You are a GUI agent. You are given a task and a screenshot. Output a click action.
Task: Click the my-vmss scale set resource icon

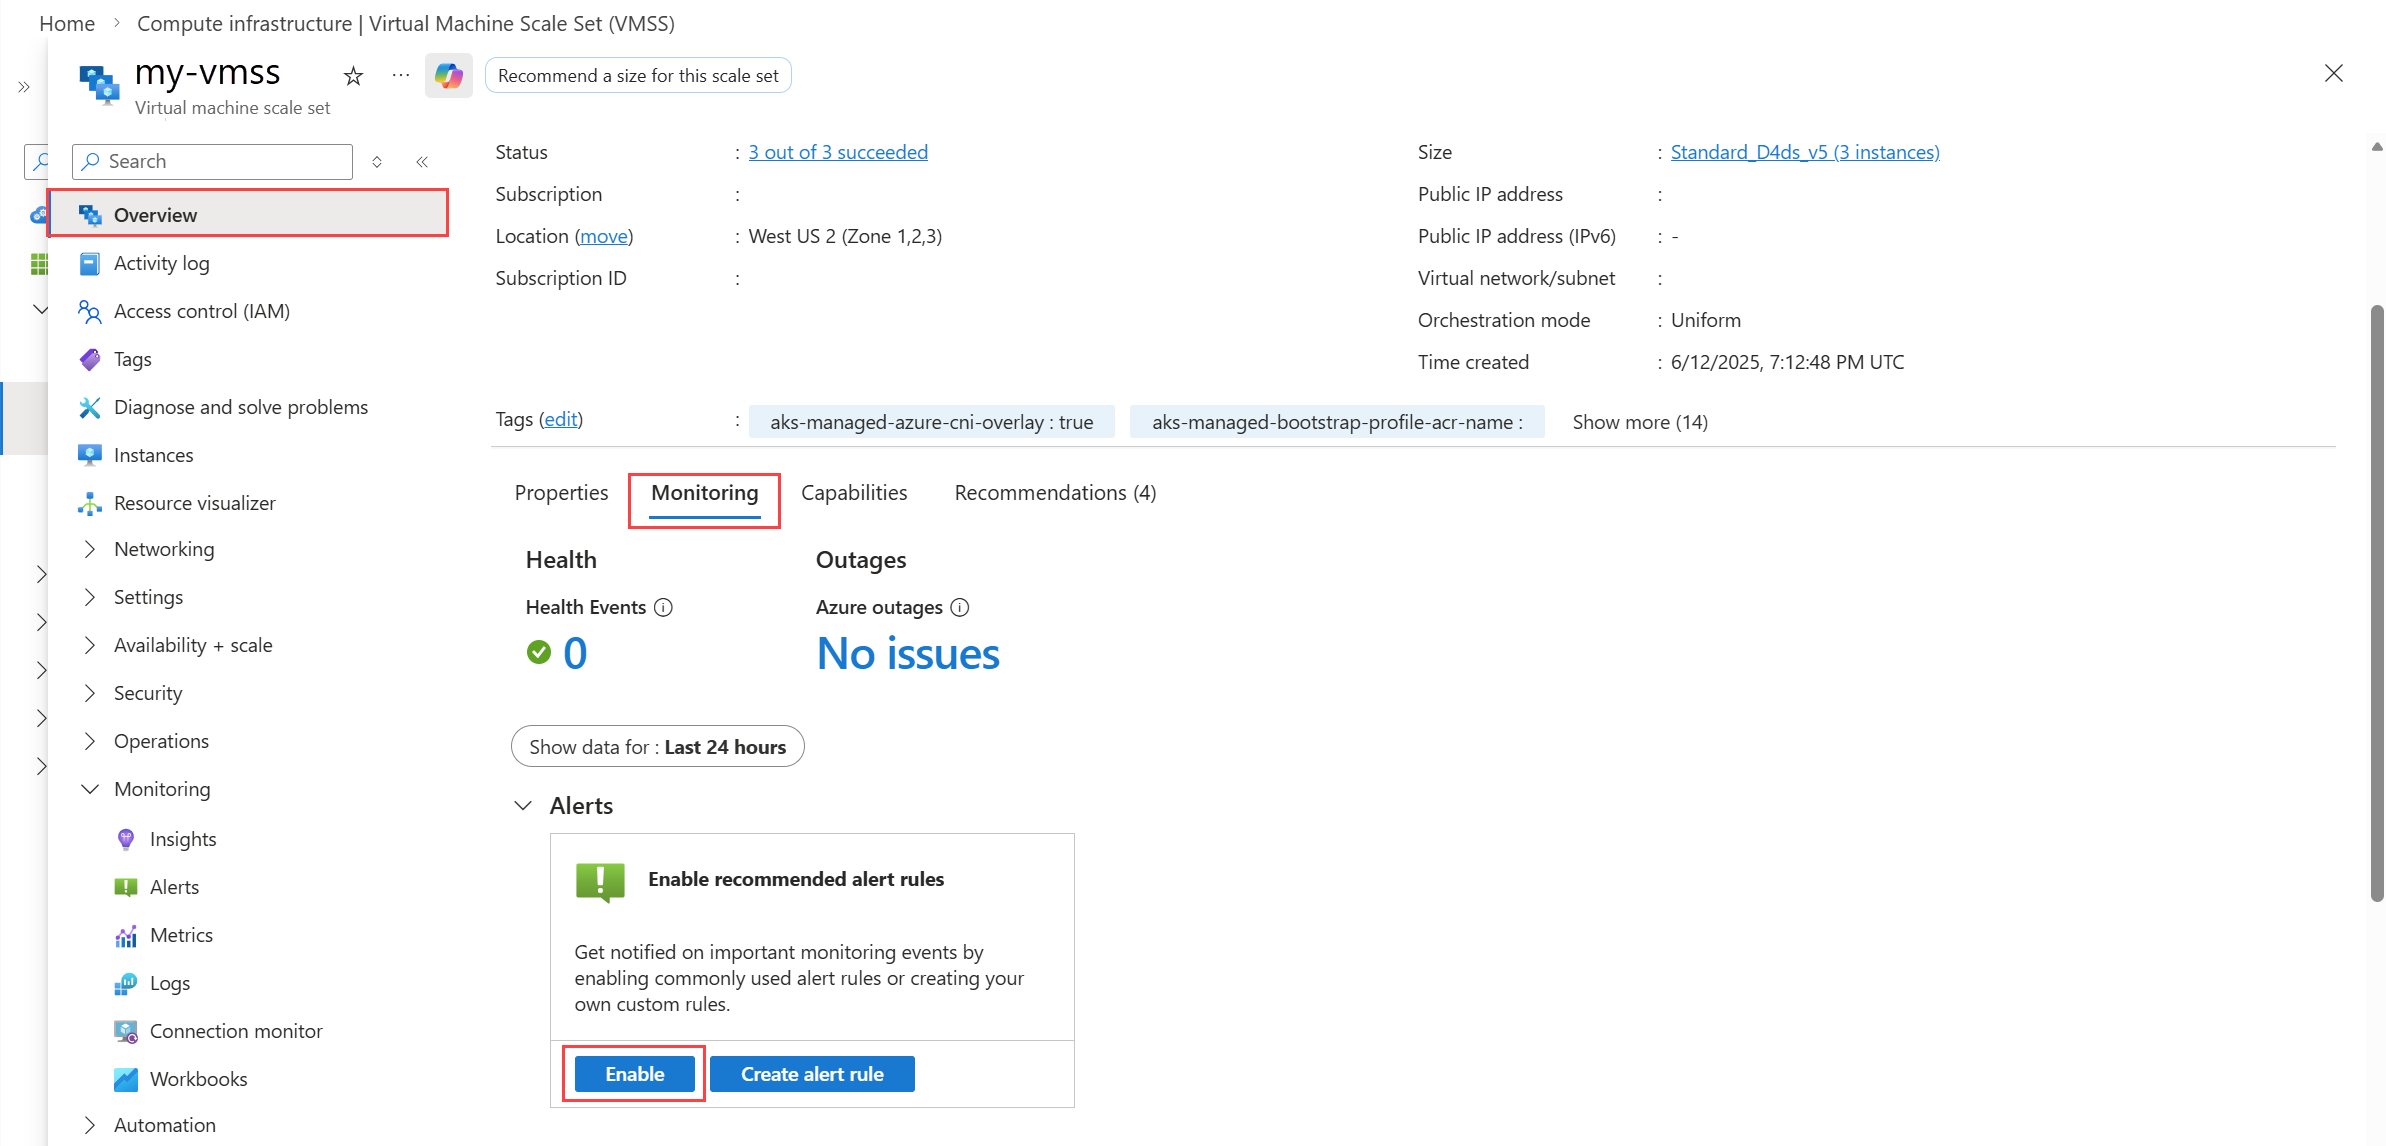pos(100,85)
